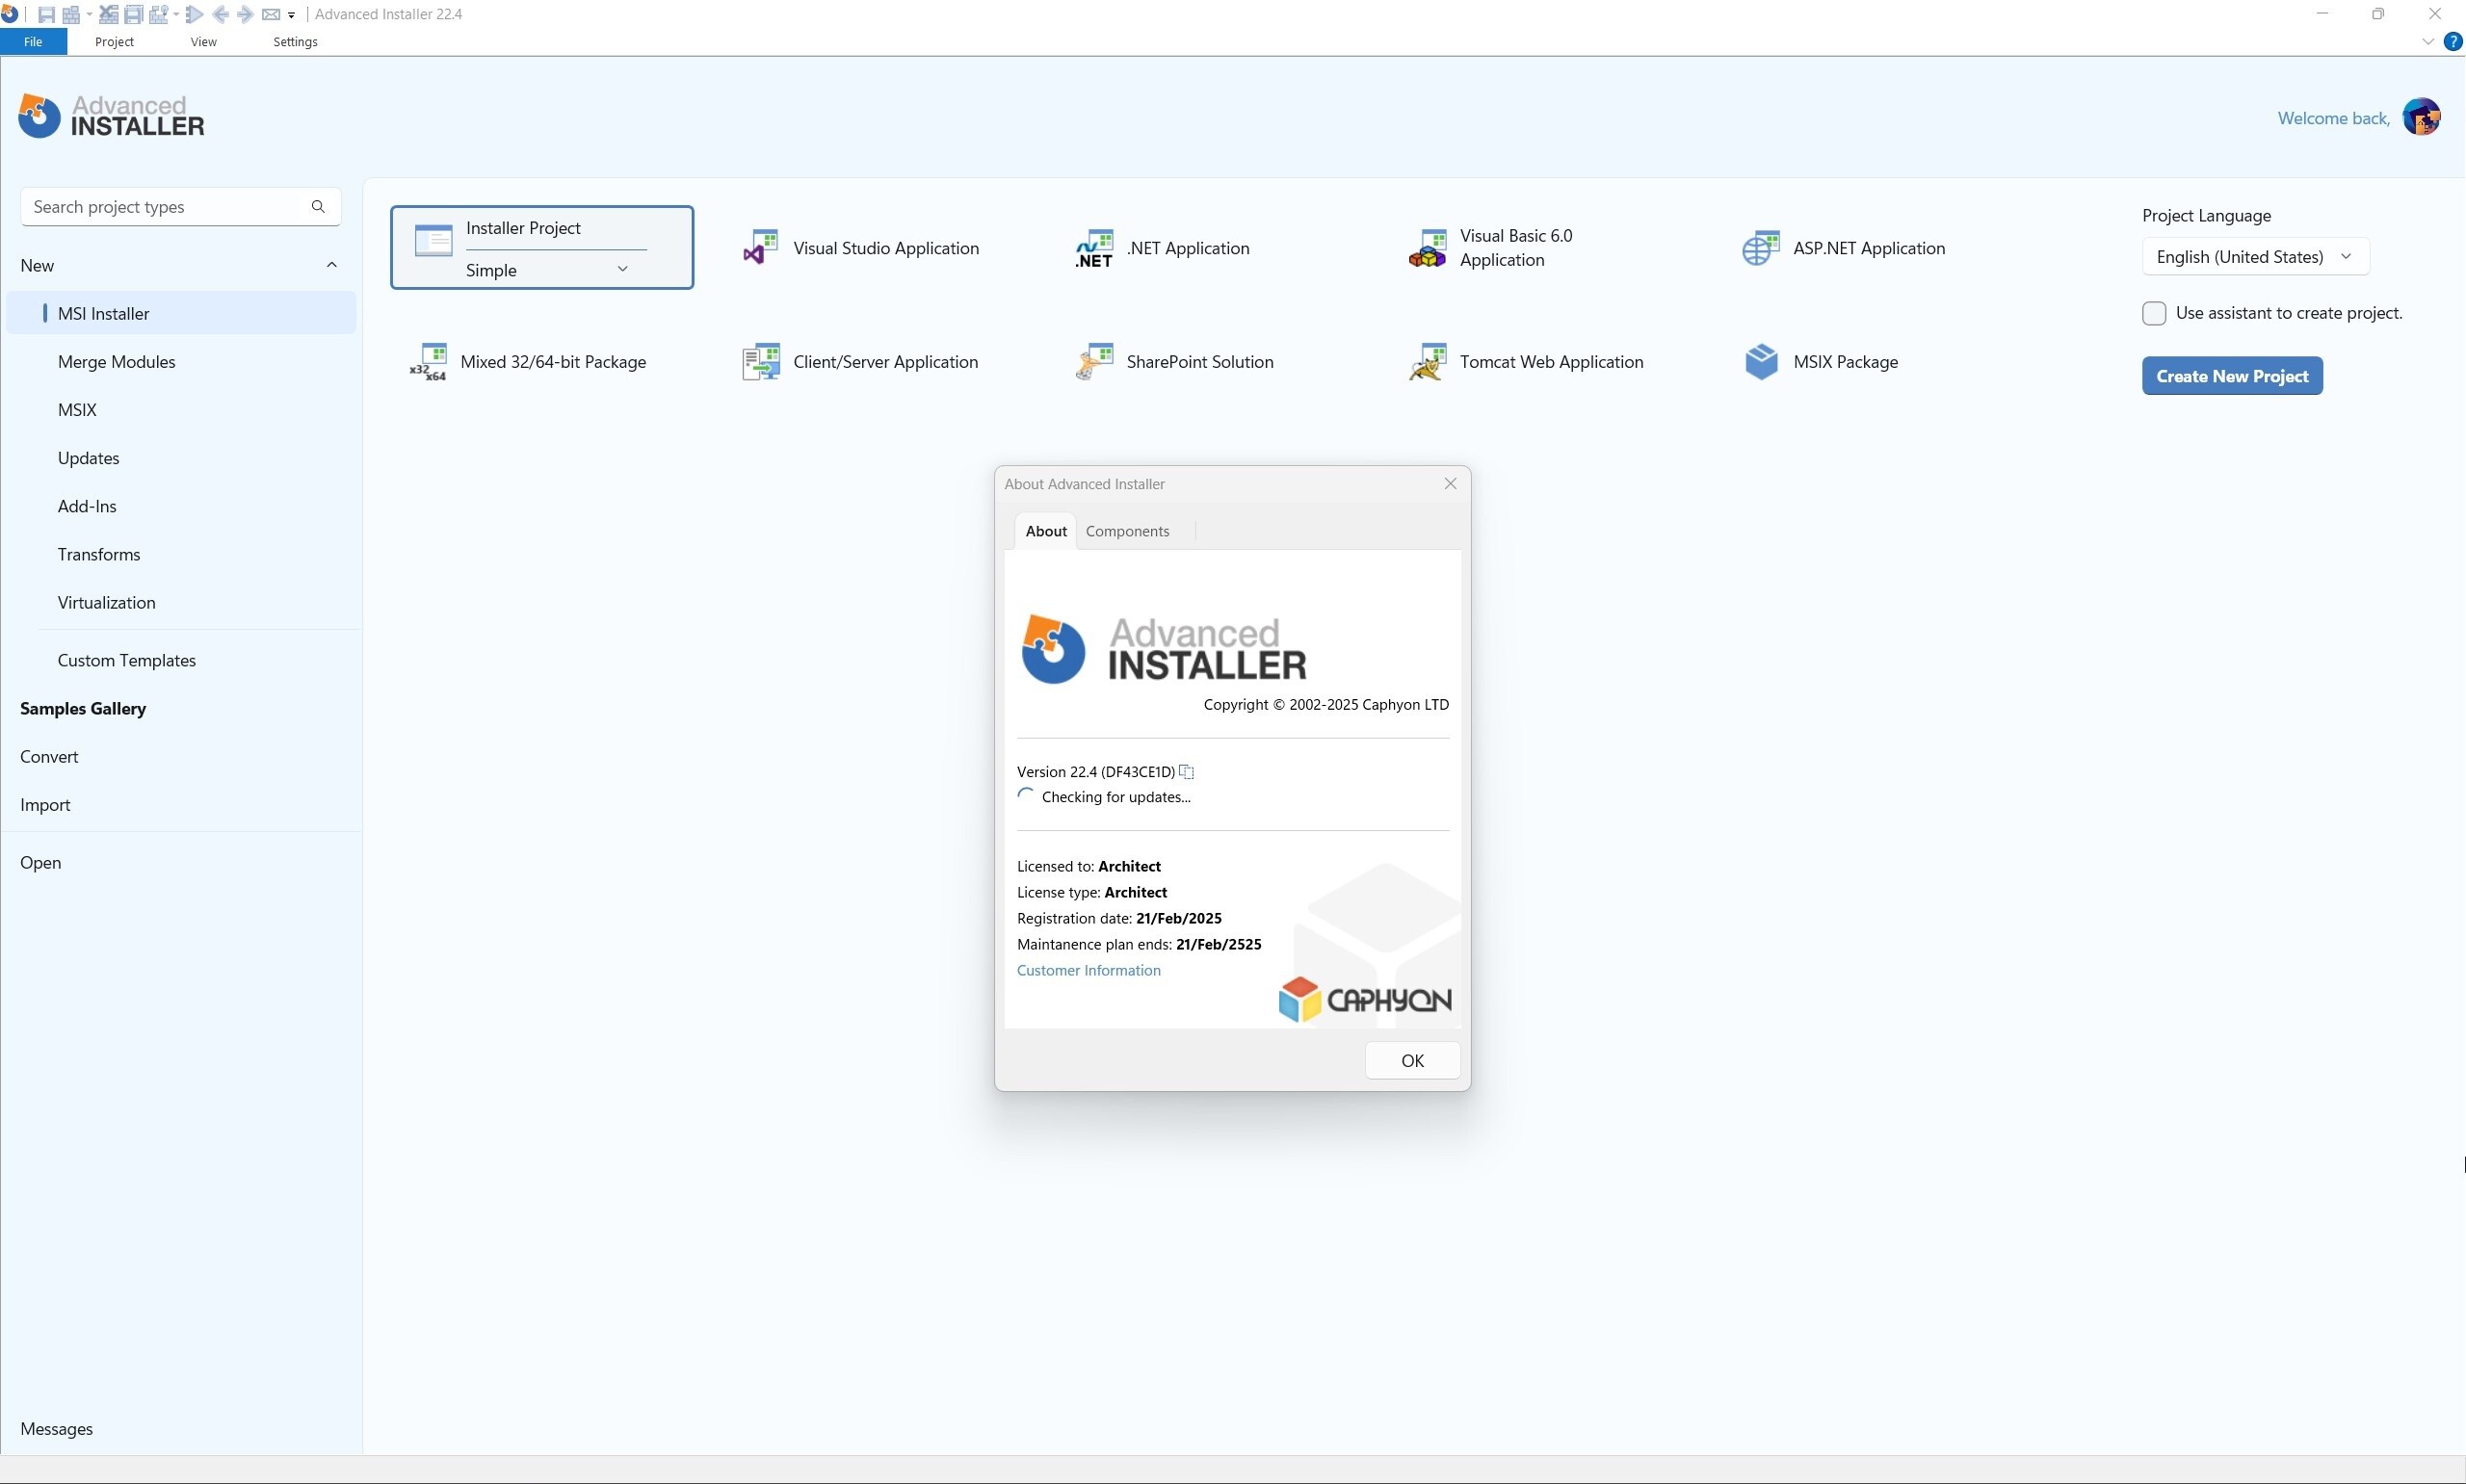Click the Build with lightbulb options icon
The height and width of the screenshot is (1484, 2466).
158,14
